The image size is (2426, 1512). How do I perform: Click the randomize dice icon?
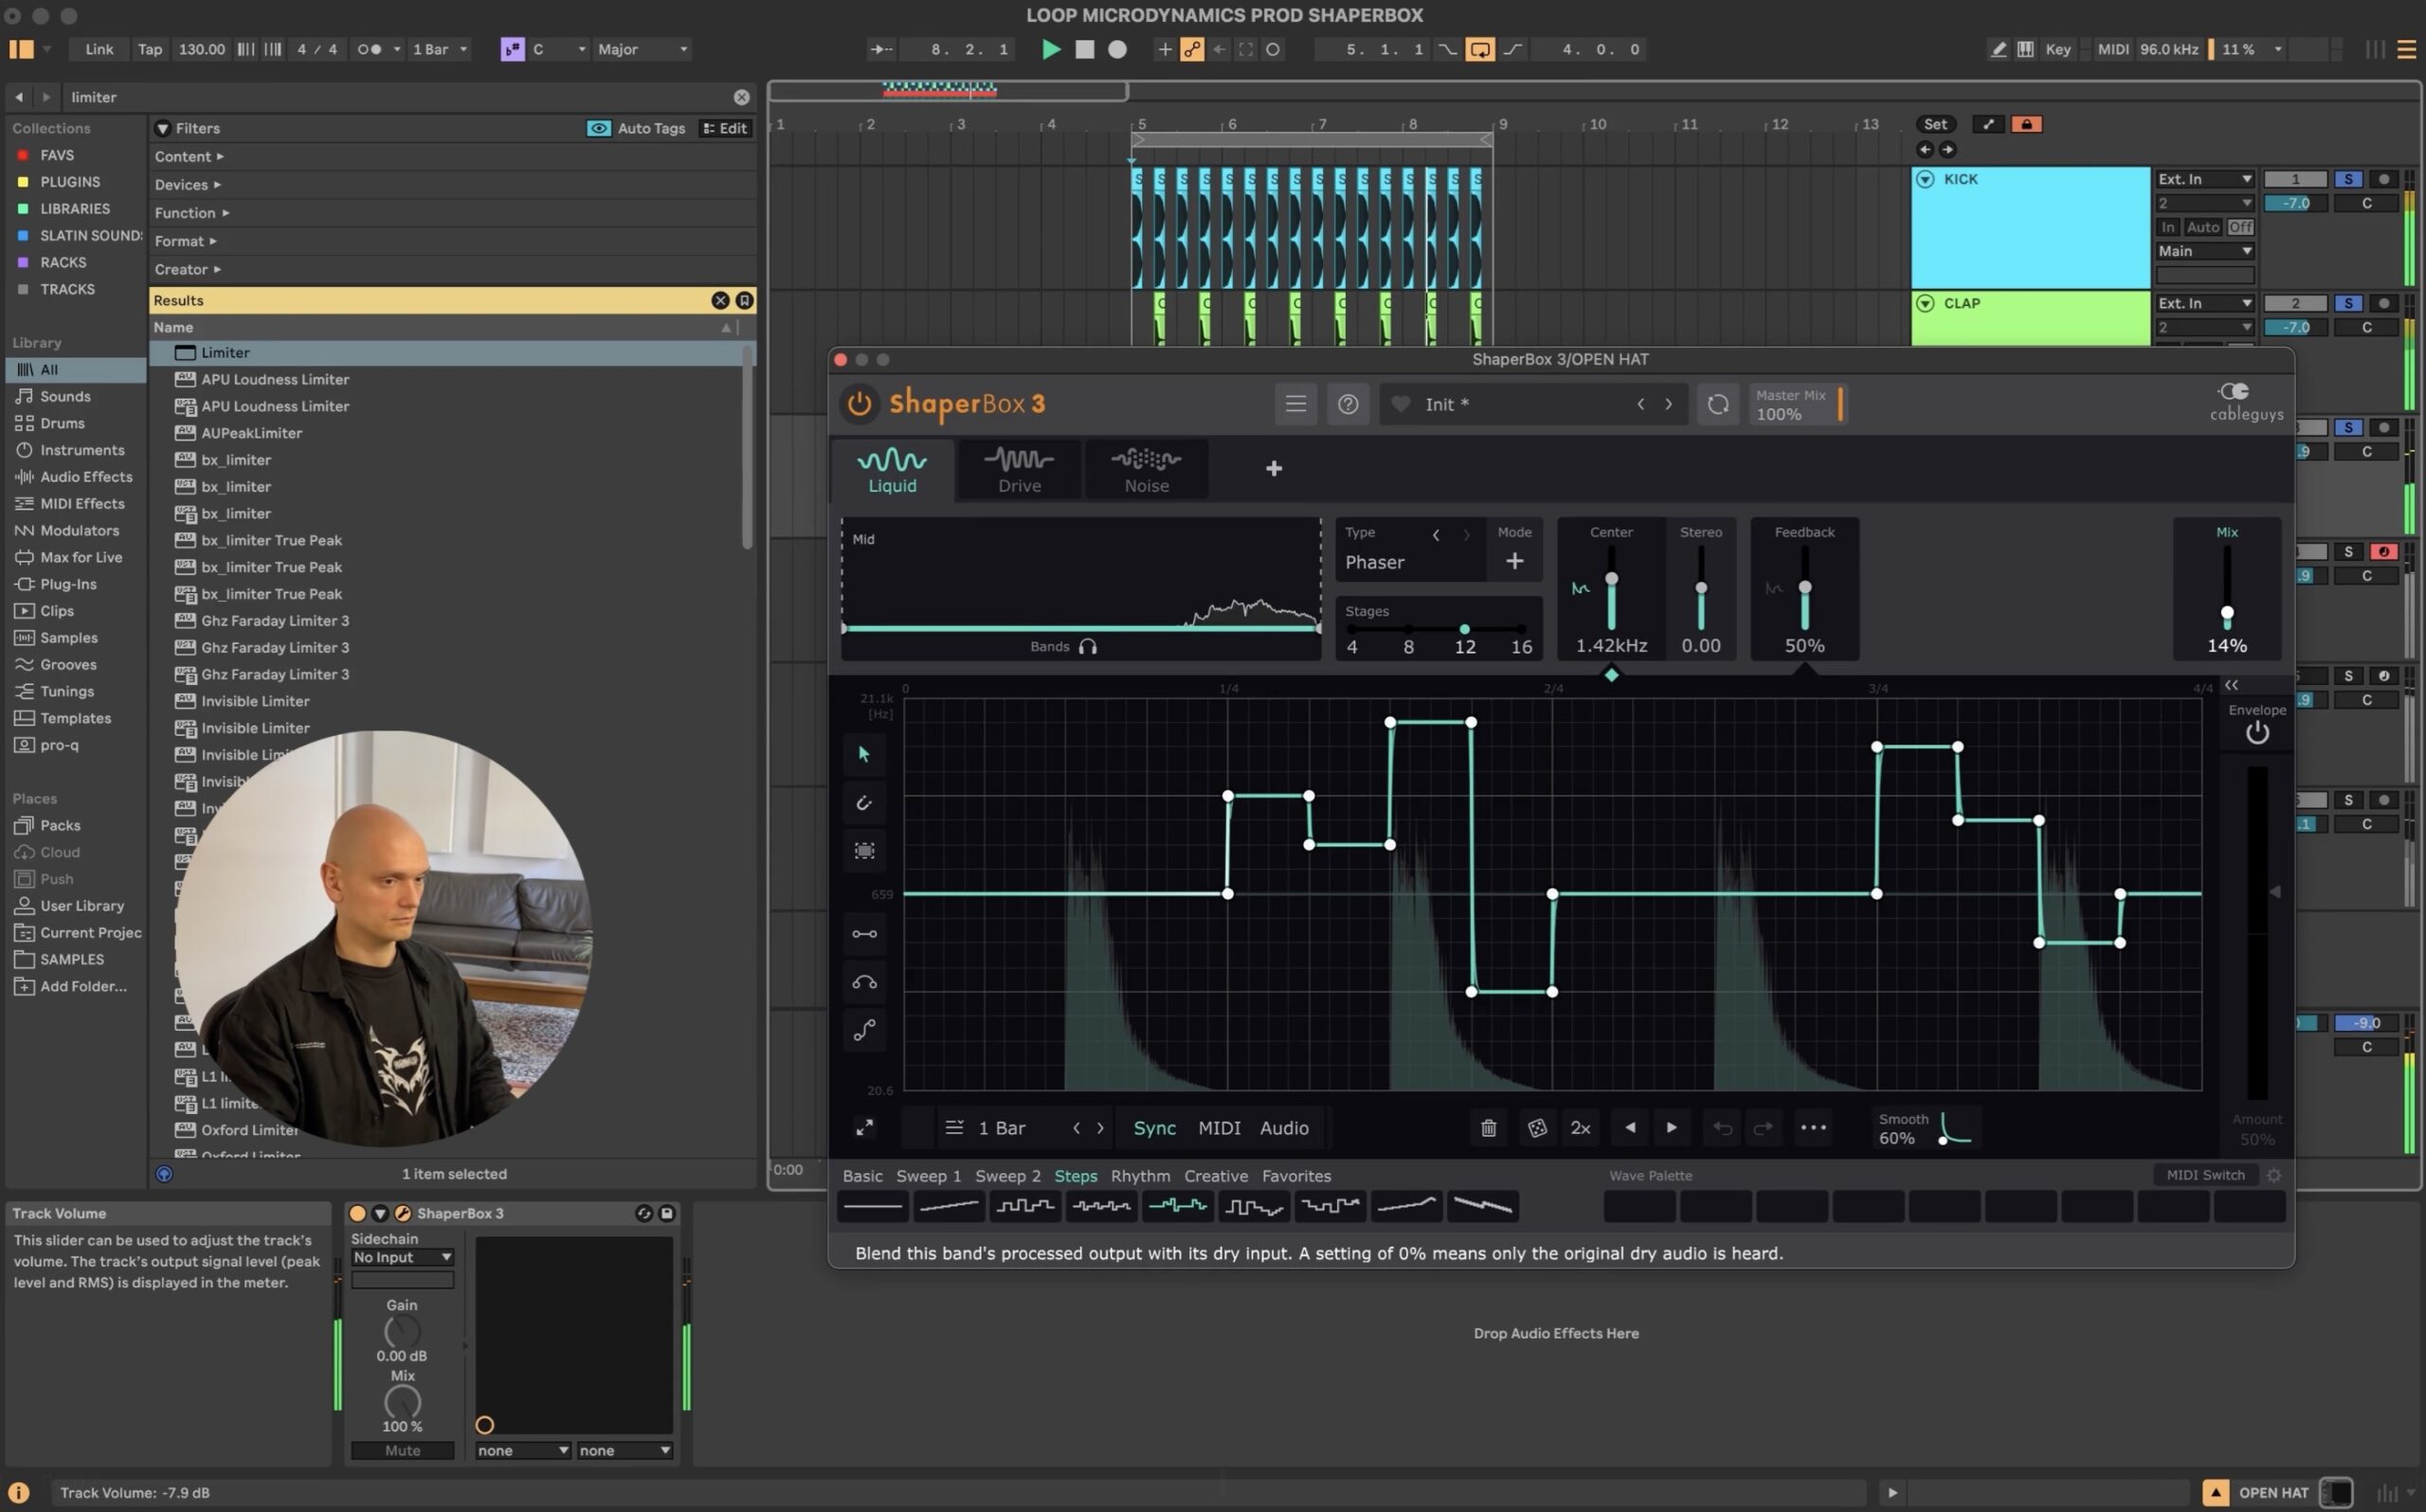(x=1537, y=1128)
